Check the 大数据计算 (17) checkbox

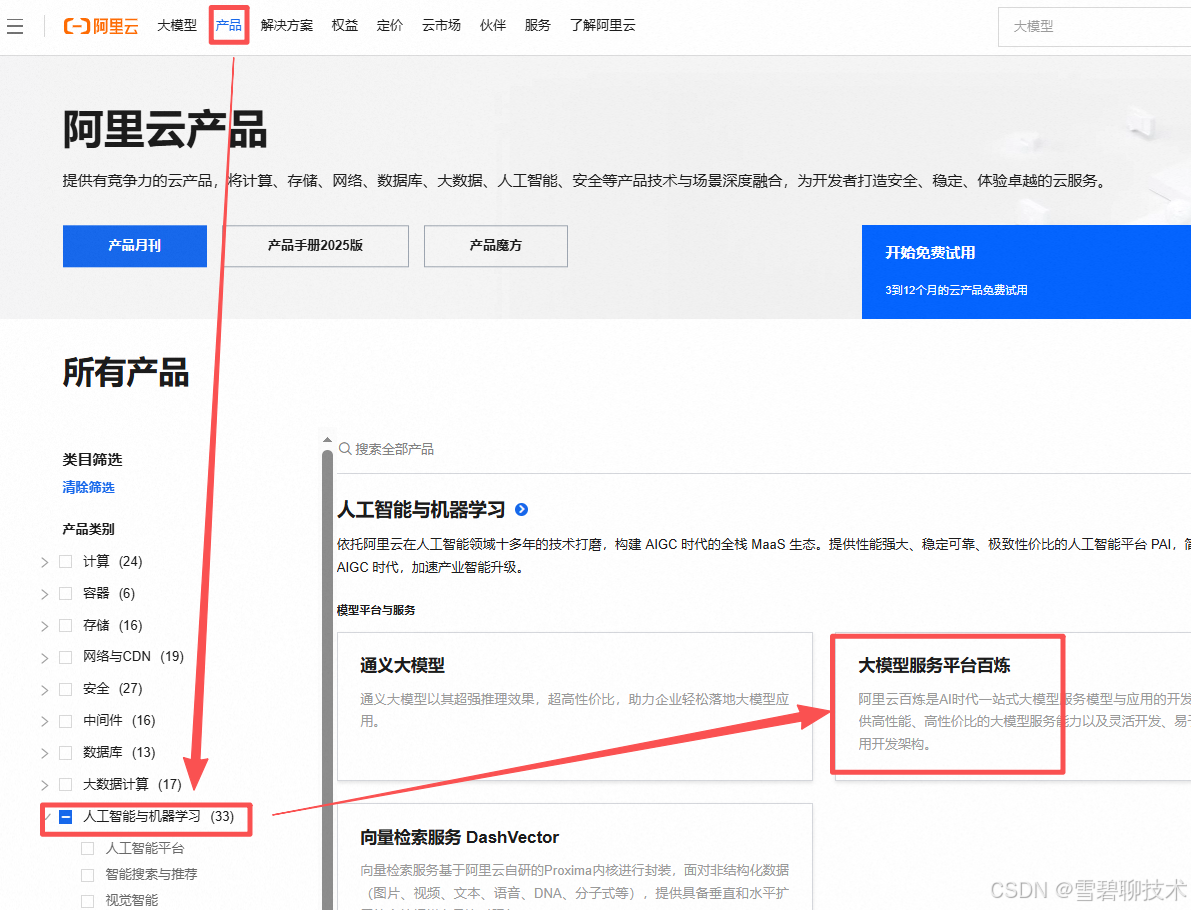pos(66,785)
